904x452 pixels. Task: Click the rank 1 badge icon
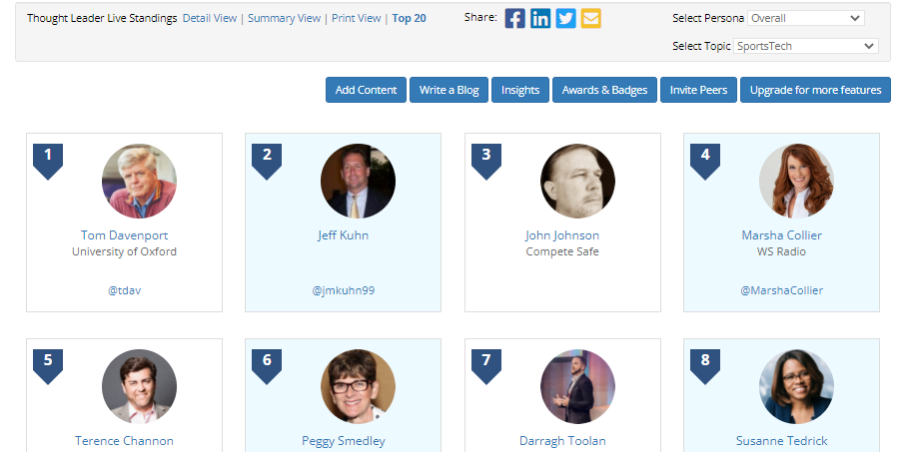tap(48, 160)
